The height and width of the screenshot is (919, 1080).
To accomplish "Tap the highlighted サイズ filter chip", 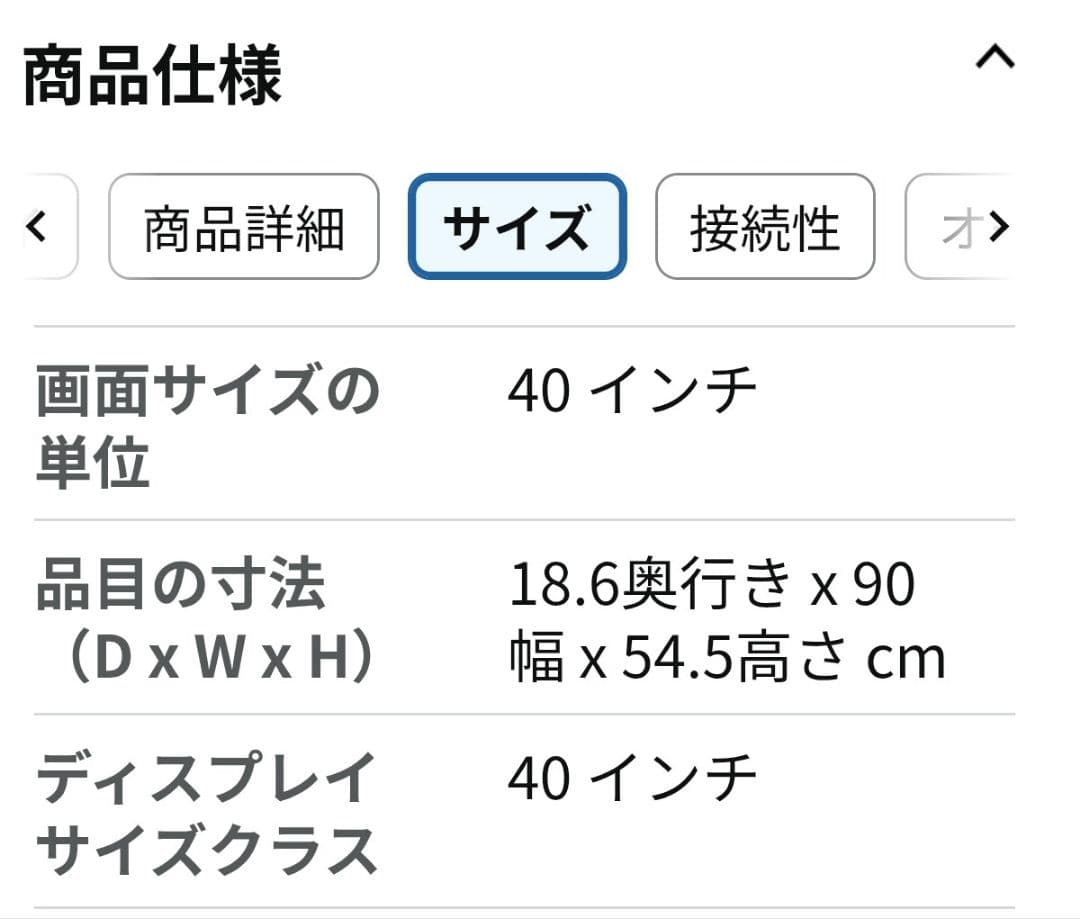I will (517, 228).
